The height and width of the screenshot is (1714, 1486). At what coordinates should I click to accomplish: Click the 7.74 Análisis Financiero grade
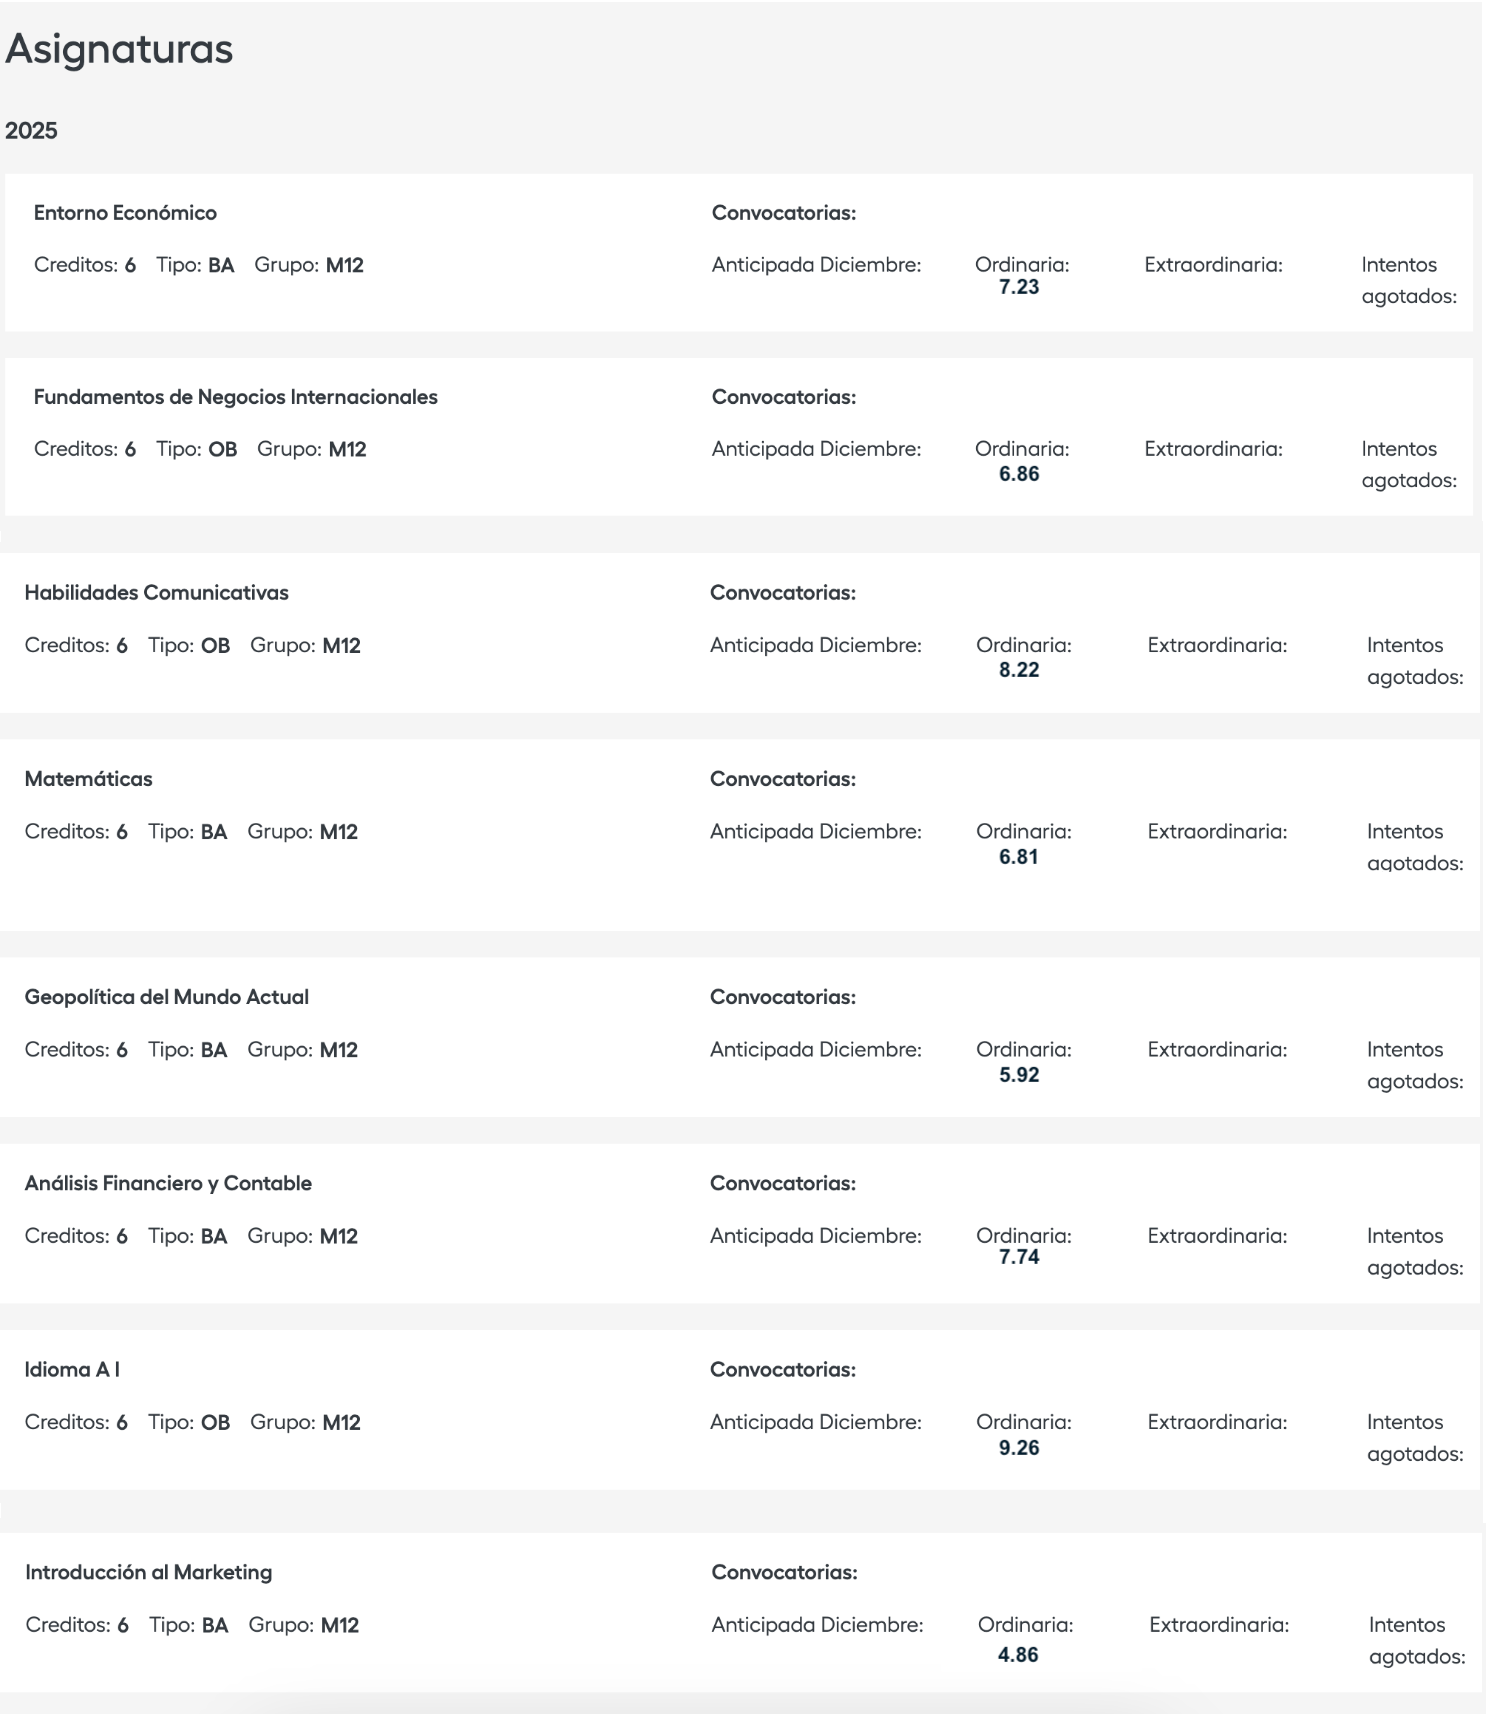coord(1019,1257)
